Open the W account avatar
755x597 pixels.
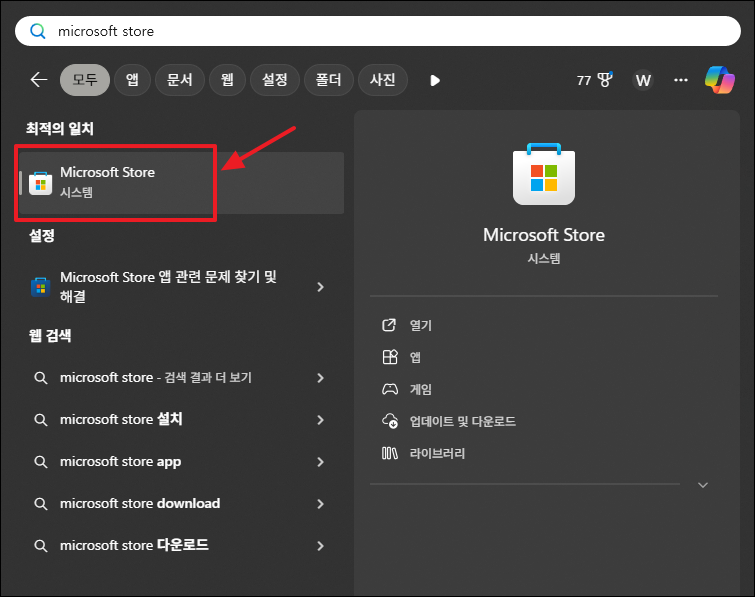coord(643,80)
